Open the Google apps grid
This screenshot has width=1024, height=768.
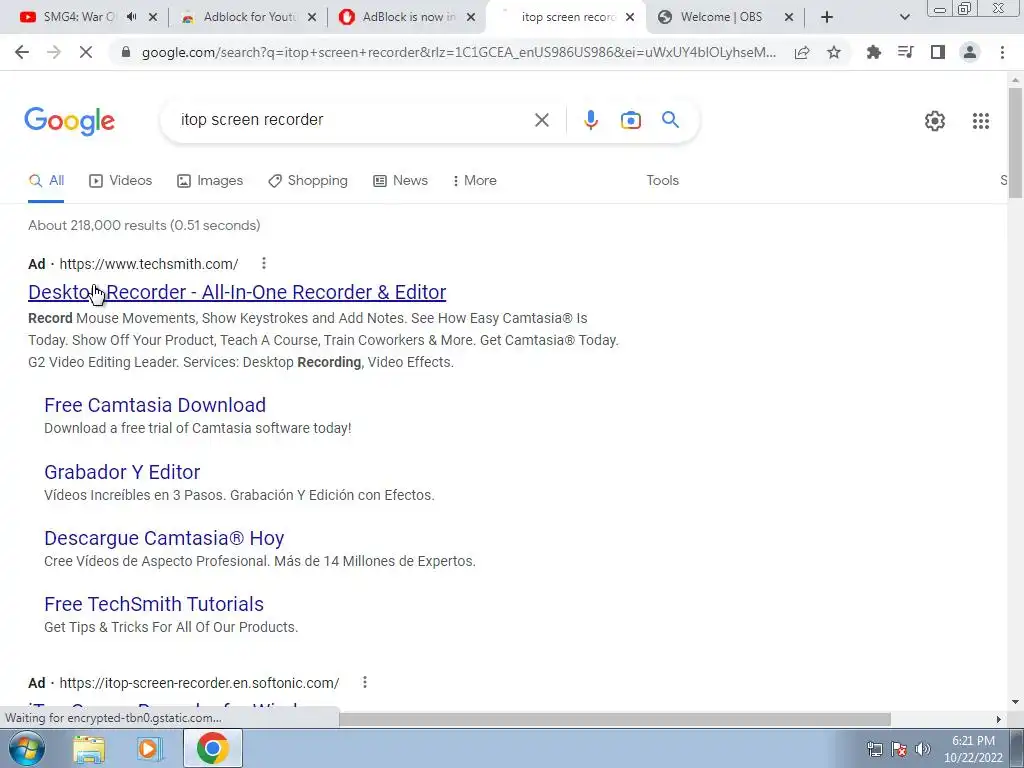click(980, 121)
